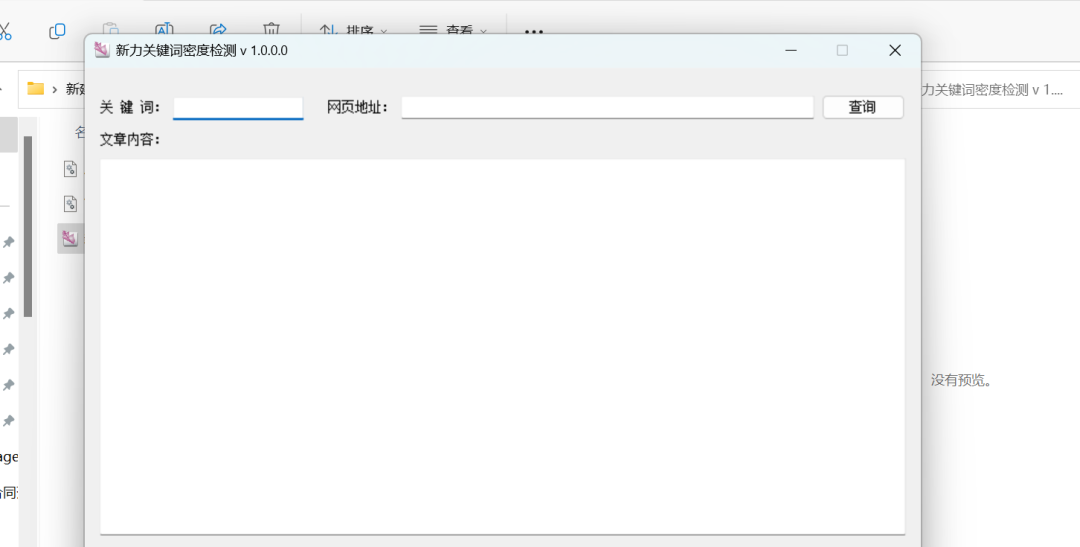Select the first config file icon in list
This screenshot has width=1080, height=547.
point(70,168)
